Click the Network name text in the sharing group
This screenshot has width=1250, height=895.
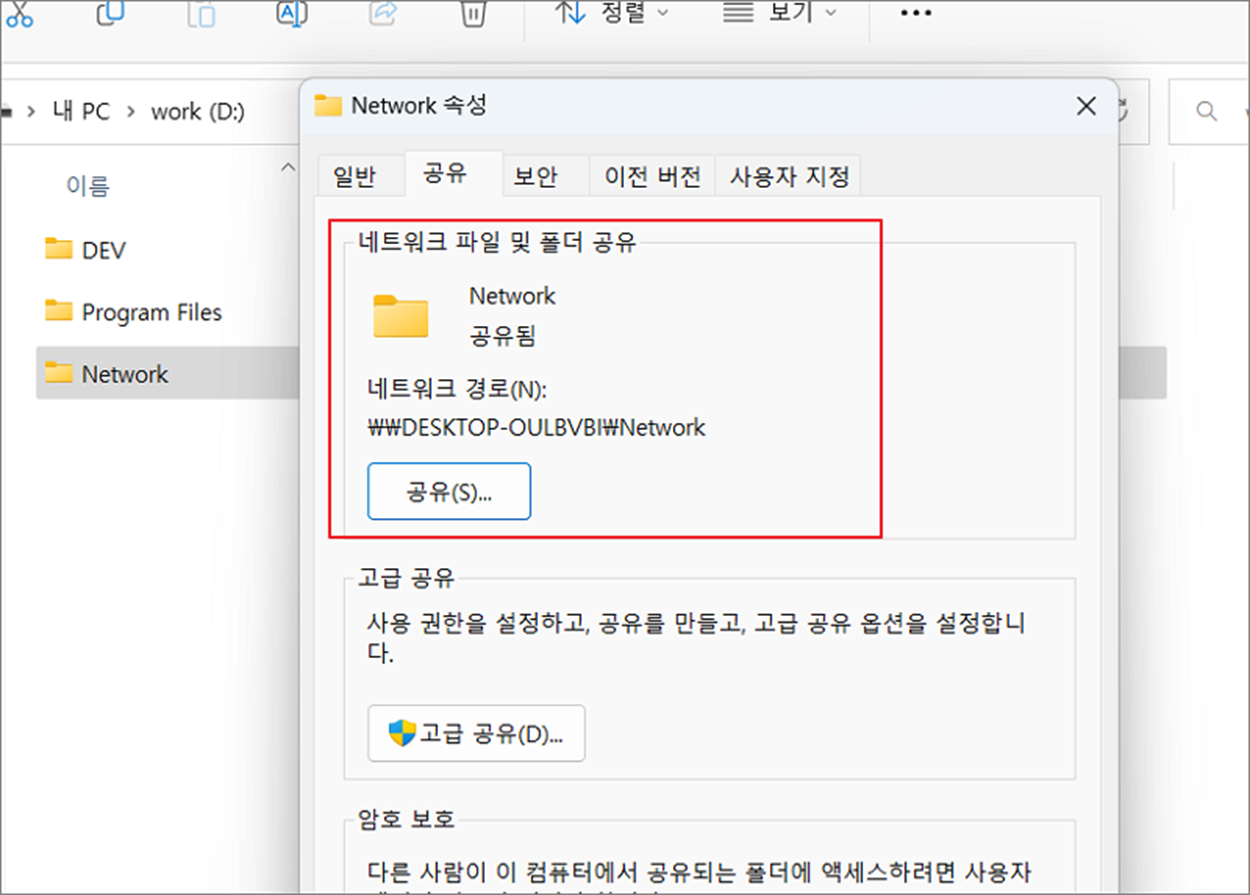[512, 296]
